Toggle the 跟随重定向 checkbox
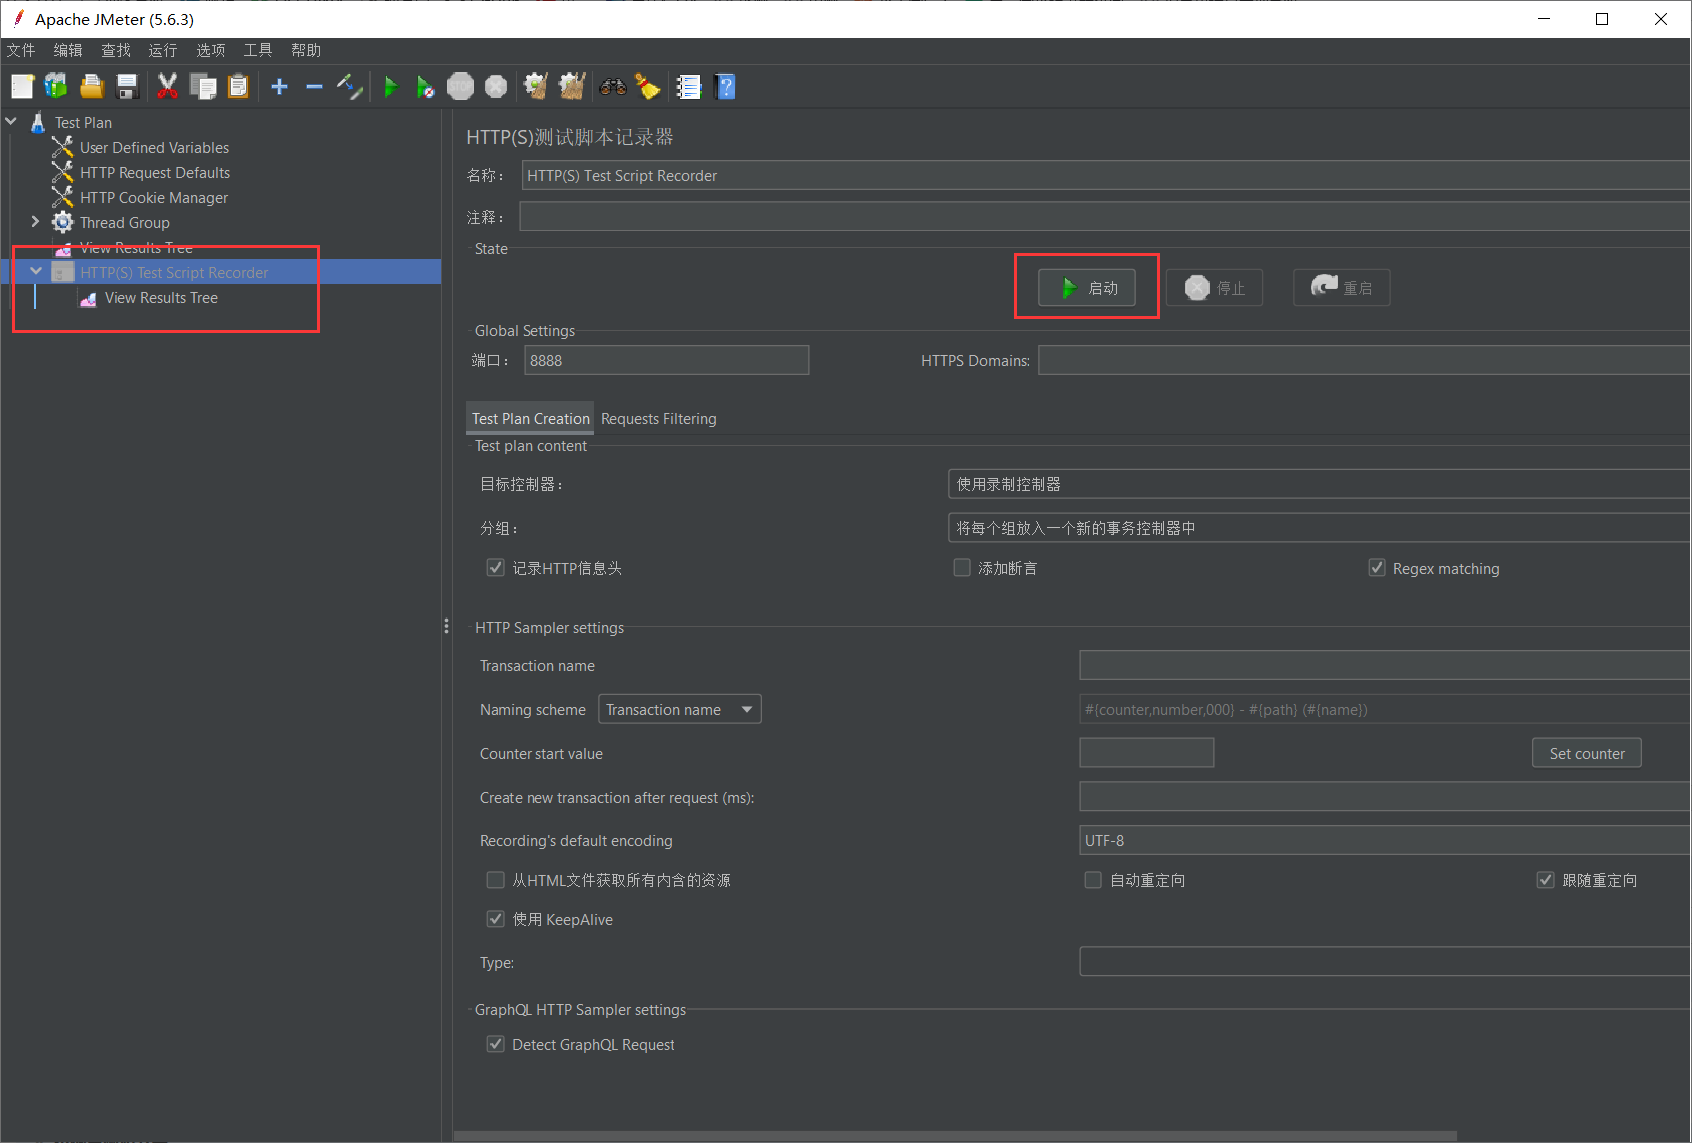Image resolution: width=1692 pixels, height=1143 pixels. (1545, 880)
